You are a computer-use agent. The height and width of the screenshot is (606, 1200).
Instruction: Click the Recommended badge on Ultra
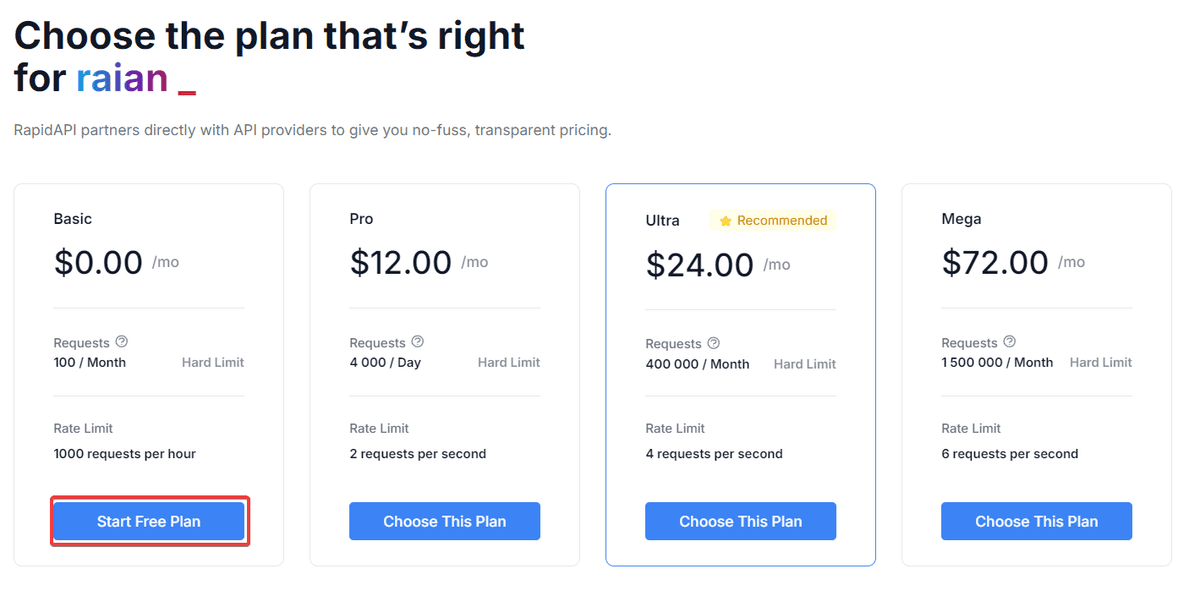point(773,221)
